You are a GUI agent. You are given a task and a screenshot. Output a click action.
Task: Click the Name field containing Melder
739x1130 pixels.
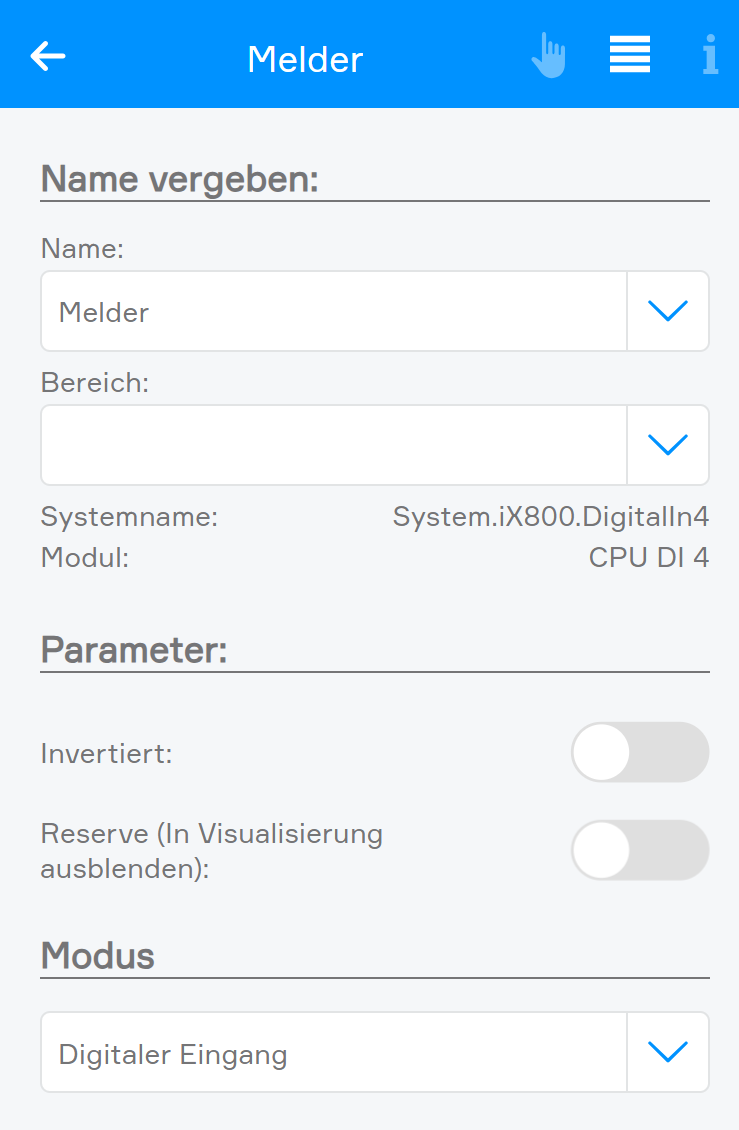point(334,311)
